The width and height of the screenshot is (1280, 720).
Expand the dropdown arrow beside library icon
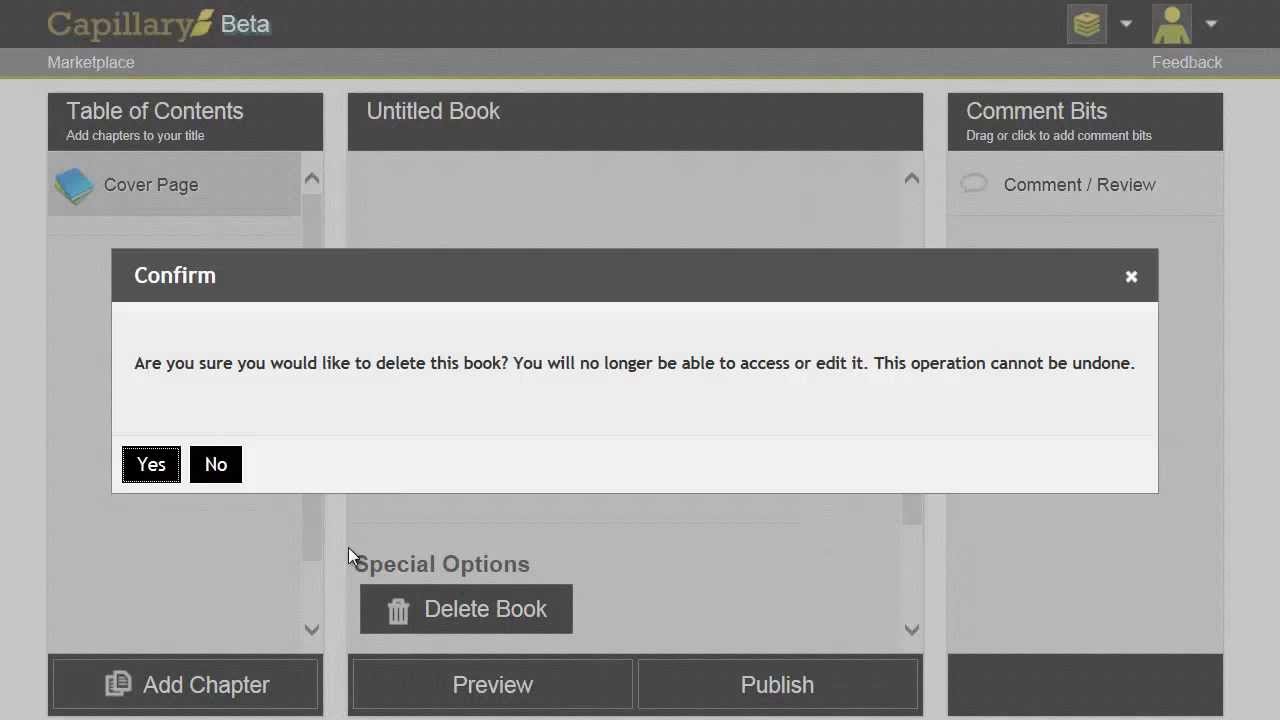point(1126,24)
